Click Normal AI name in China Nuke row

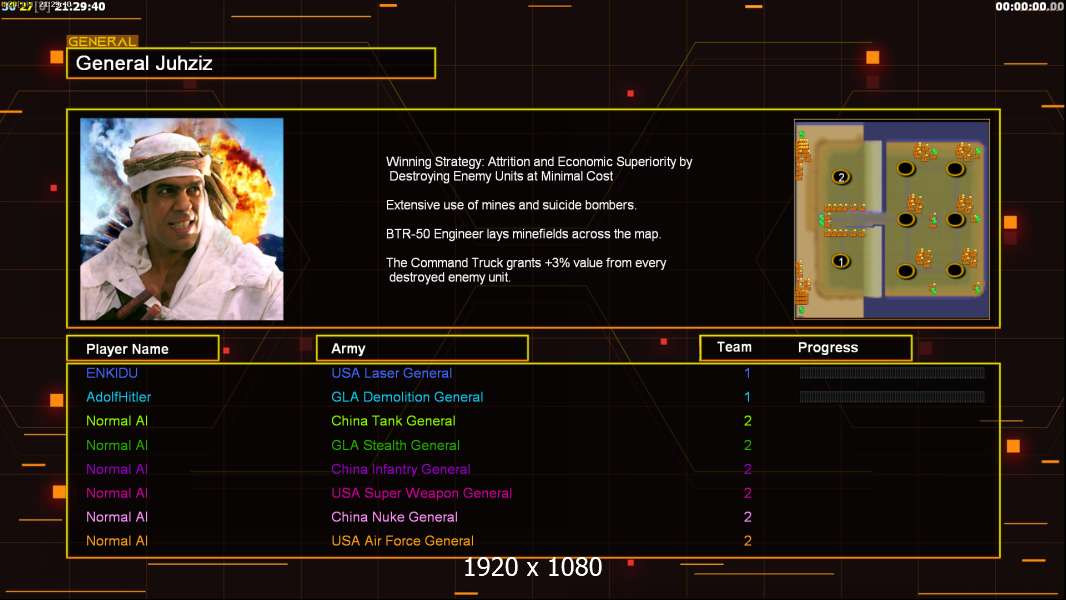click(x=117, y=517)
